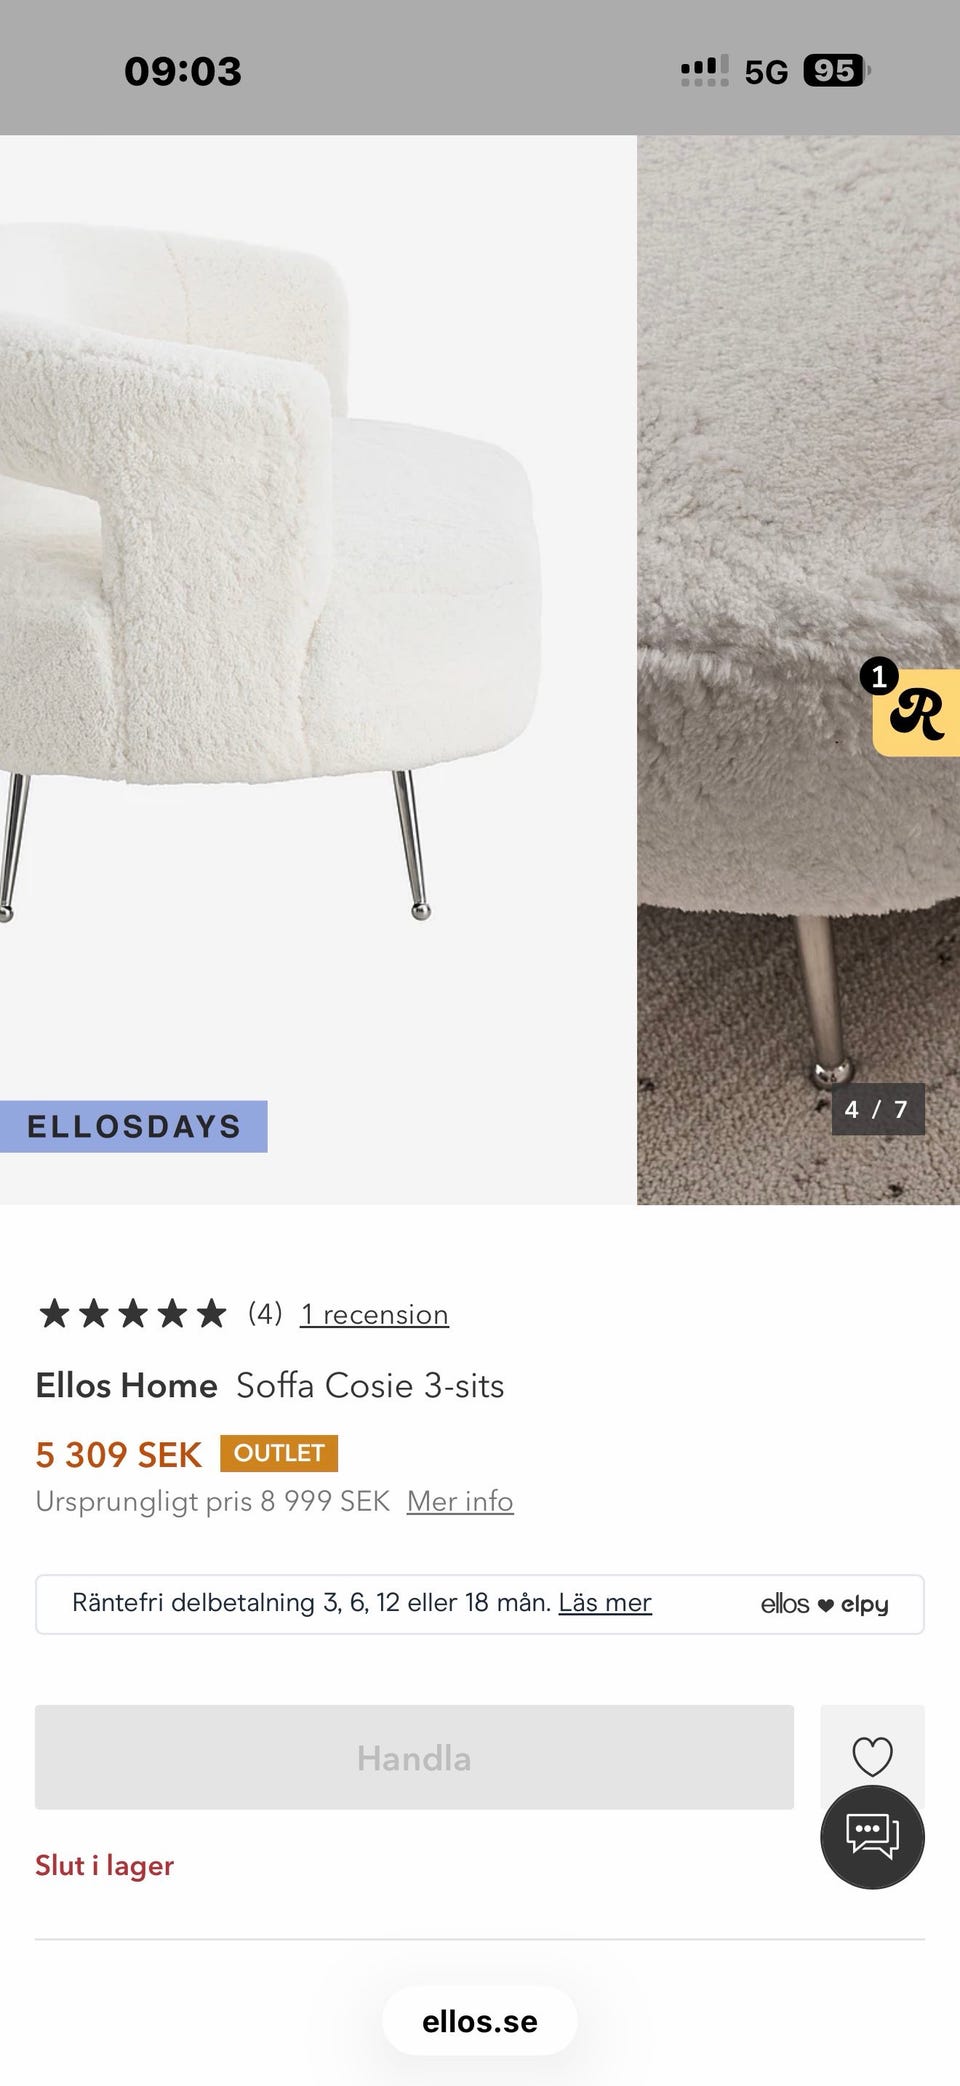Open Mer info about original price

[460, 1501]
